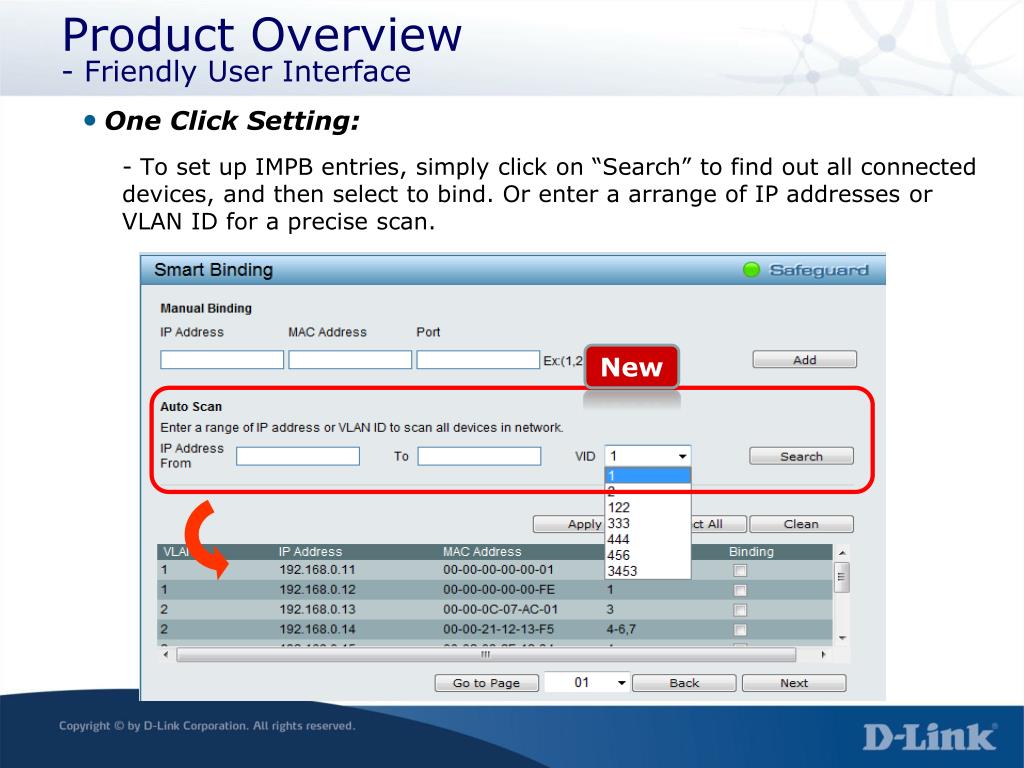Tick Binding checkbox for 192.168.0.13

pos(739,610)
